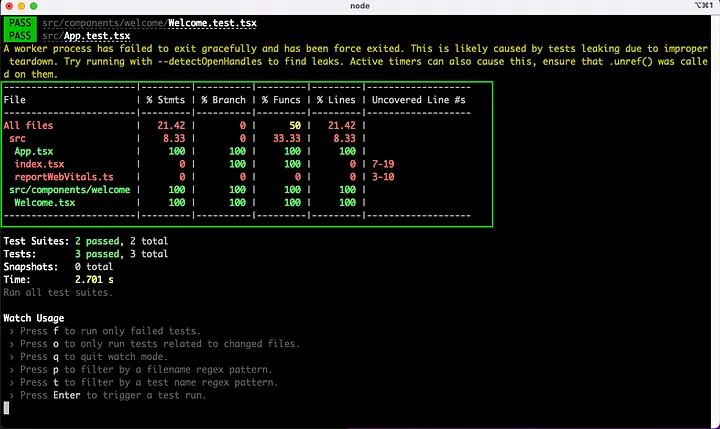Click 'Snapshots:' label
This screenshot has height=429, width=720.
(x=31, y=267)
